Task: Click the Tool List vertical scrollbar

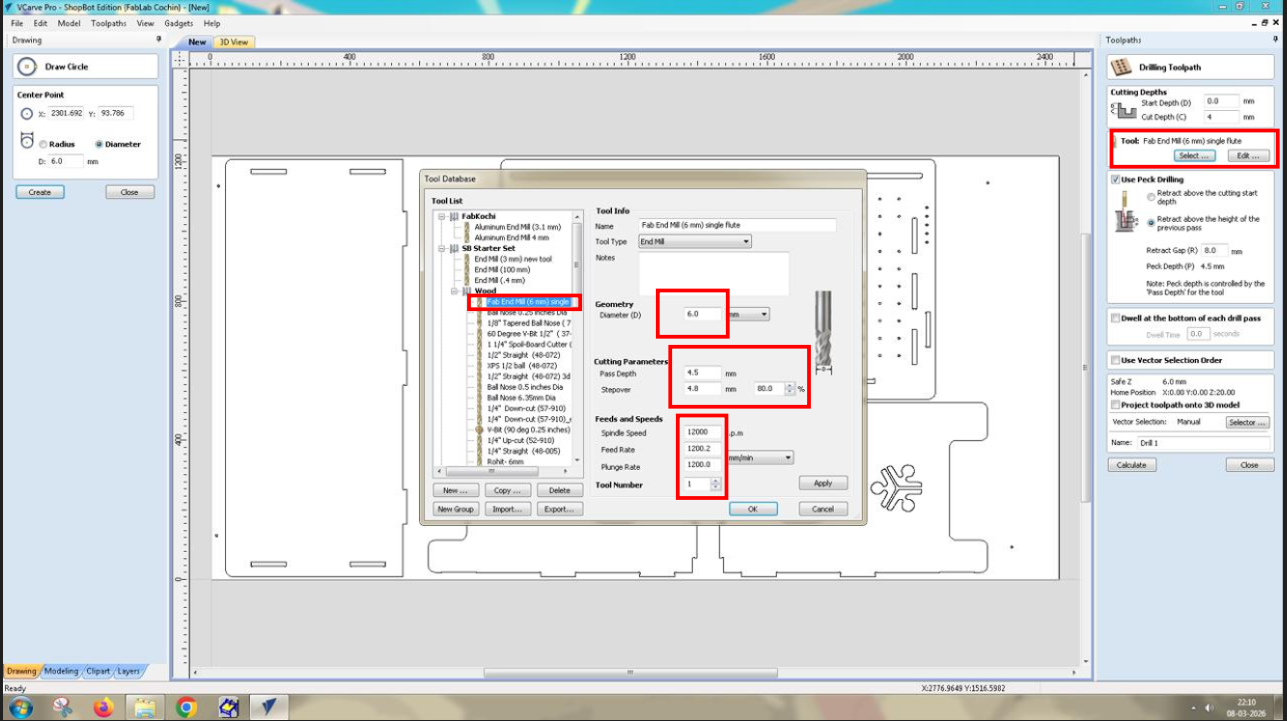Action: pyautogui.click(x=578, y=336)
